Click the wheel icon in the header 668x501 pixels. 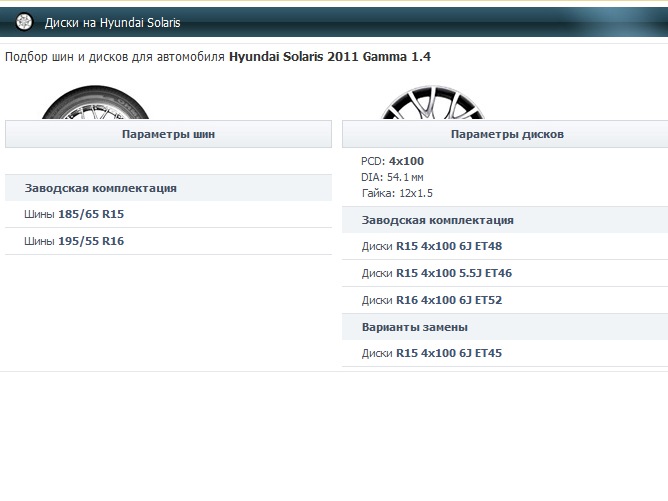[x=24, y=22]
